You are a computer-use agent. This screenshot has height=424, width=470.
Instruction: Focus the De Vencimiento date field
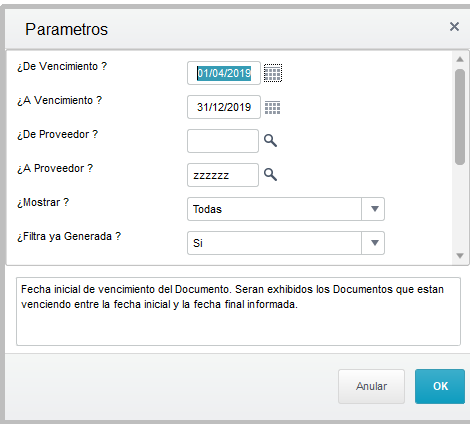click(x=224, y=73)
